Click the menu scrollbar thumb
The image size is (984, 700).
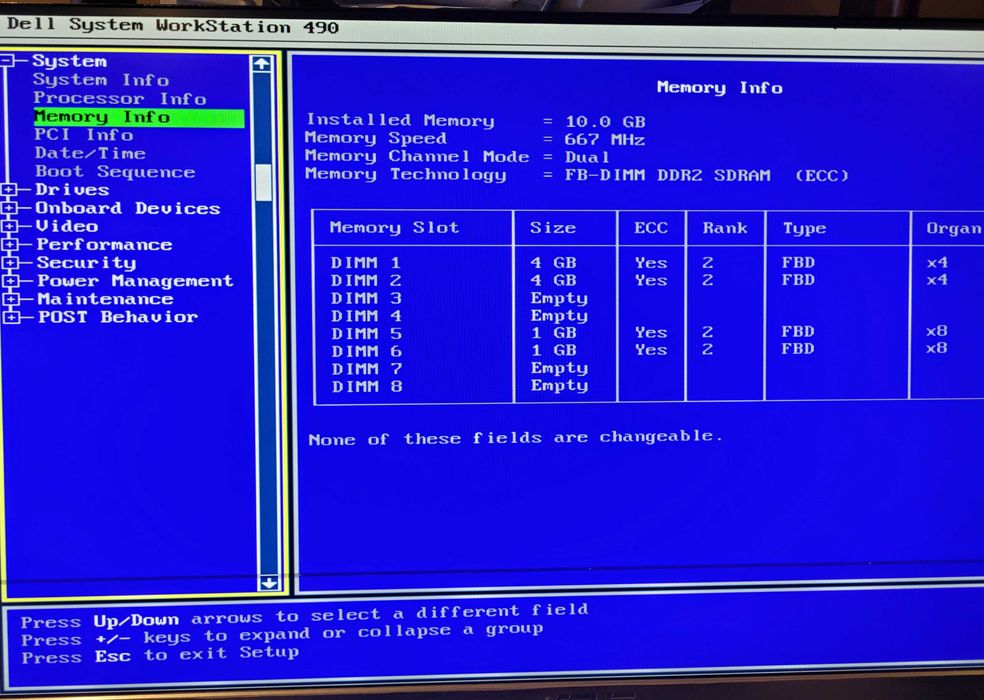(264, 183)
